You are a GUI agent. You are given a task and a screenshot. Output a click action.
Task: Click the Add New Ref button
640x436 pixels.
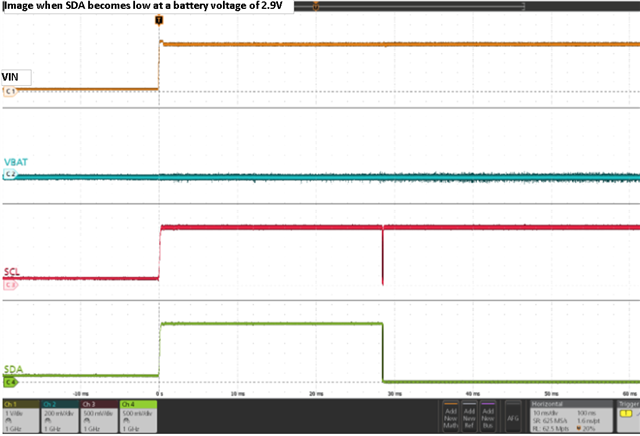[x=469, y=416]
